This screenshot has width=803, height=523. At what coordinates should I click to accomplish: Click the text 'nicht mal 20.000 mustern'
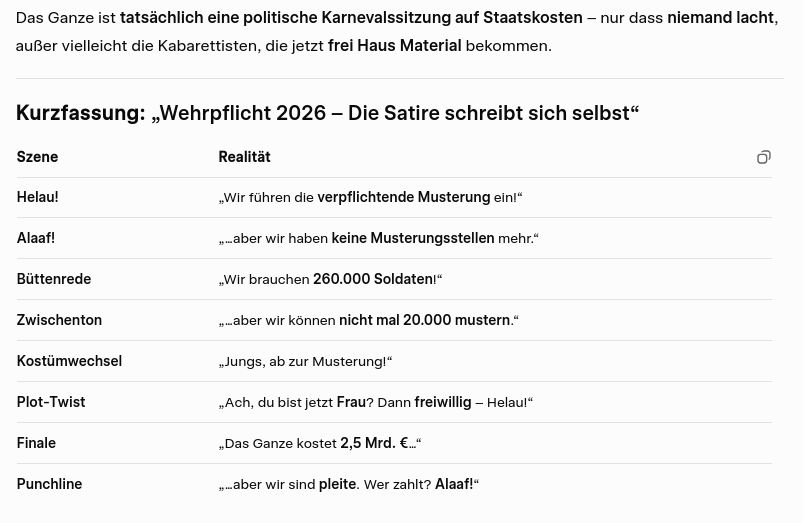coord(424,320)
